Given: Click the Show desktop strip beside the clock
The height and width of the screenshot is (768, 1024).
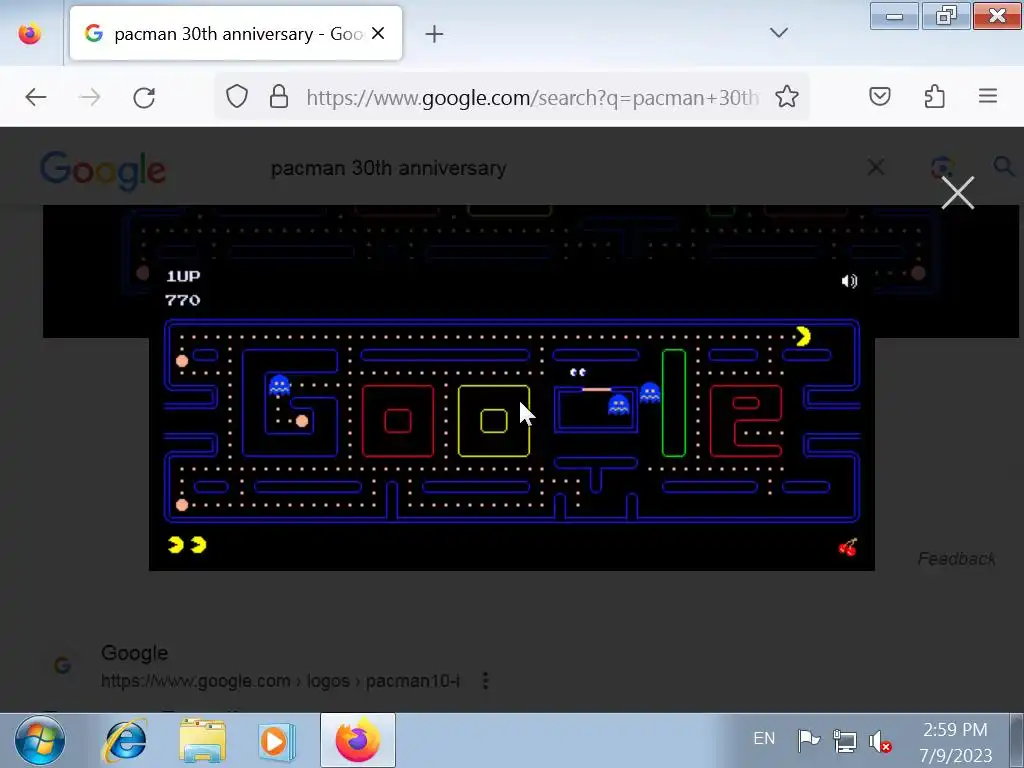Looking at the screenshot, I should (1016, 741).
